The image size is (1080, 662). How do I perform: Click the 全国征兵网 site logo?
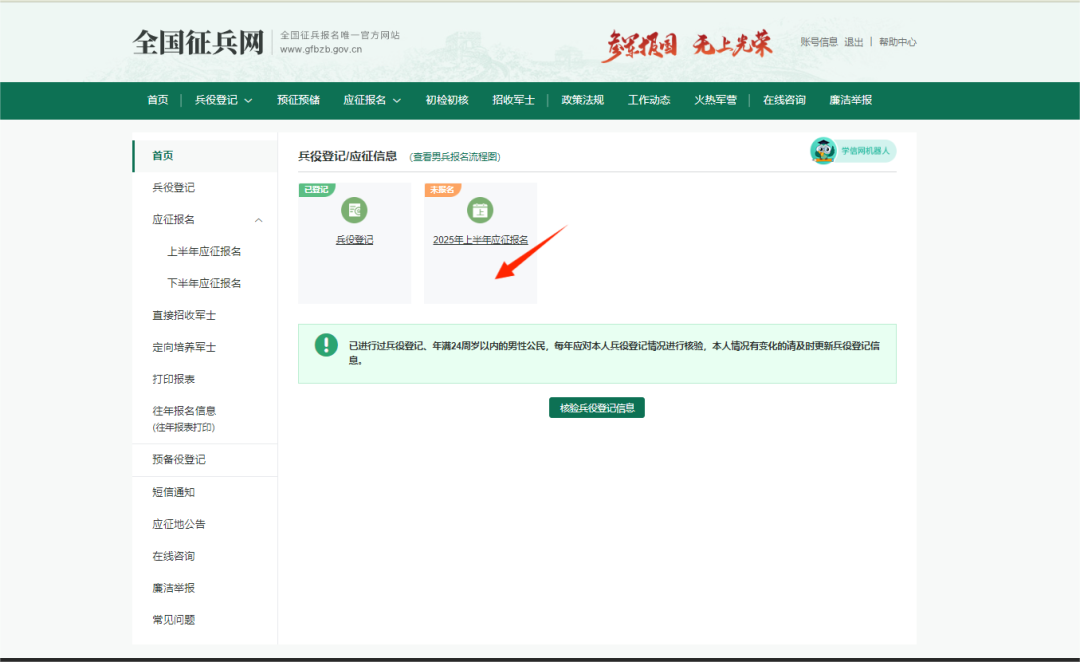tap(198, 41)
